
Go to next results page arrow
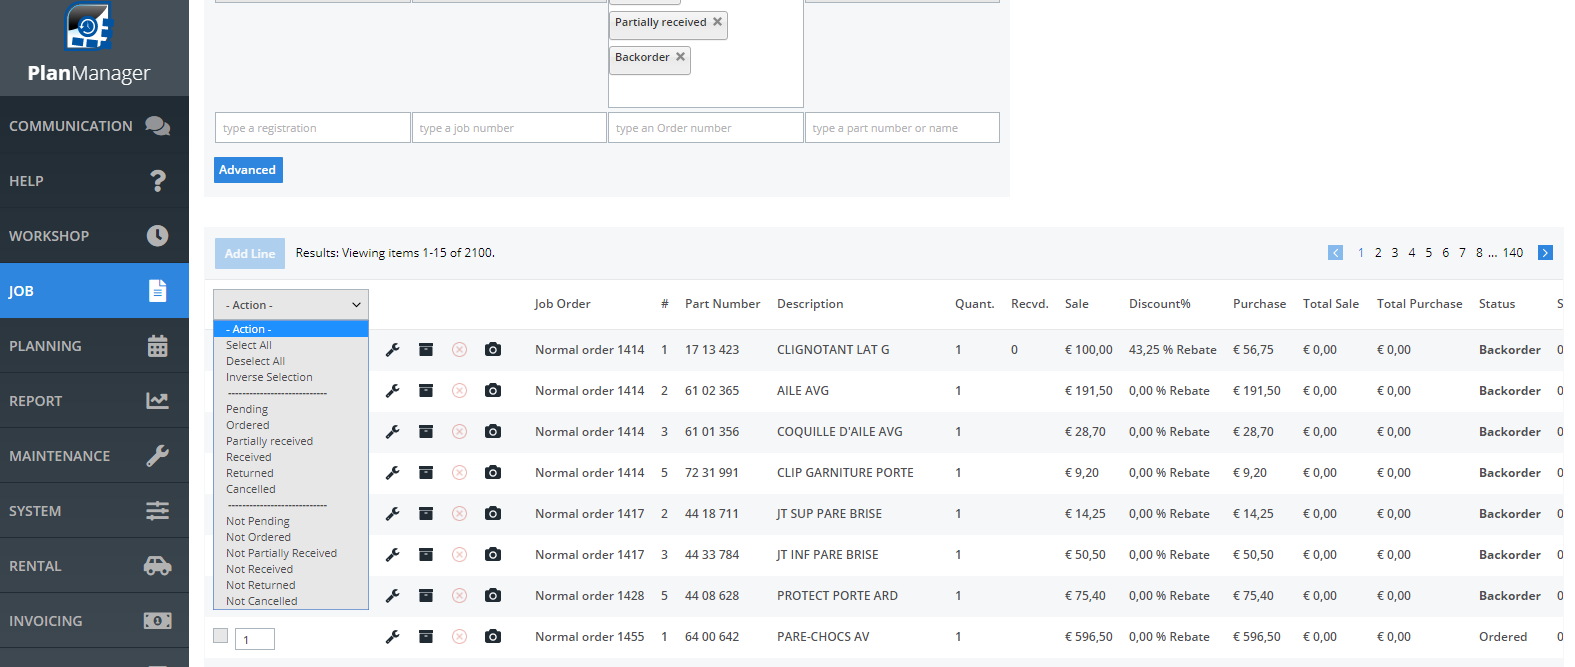(x=1545, y=253)
